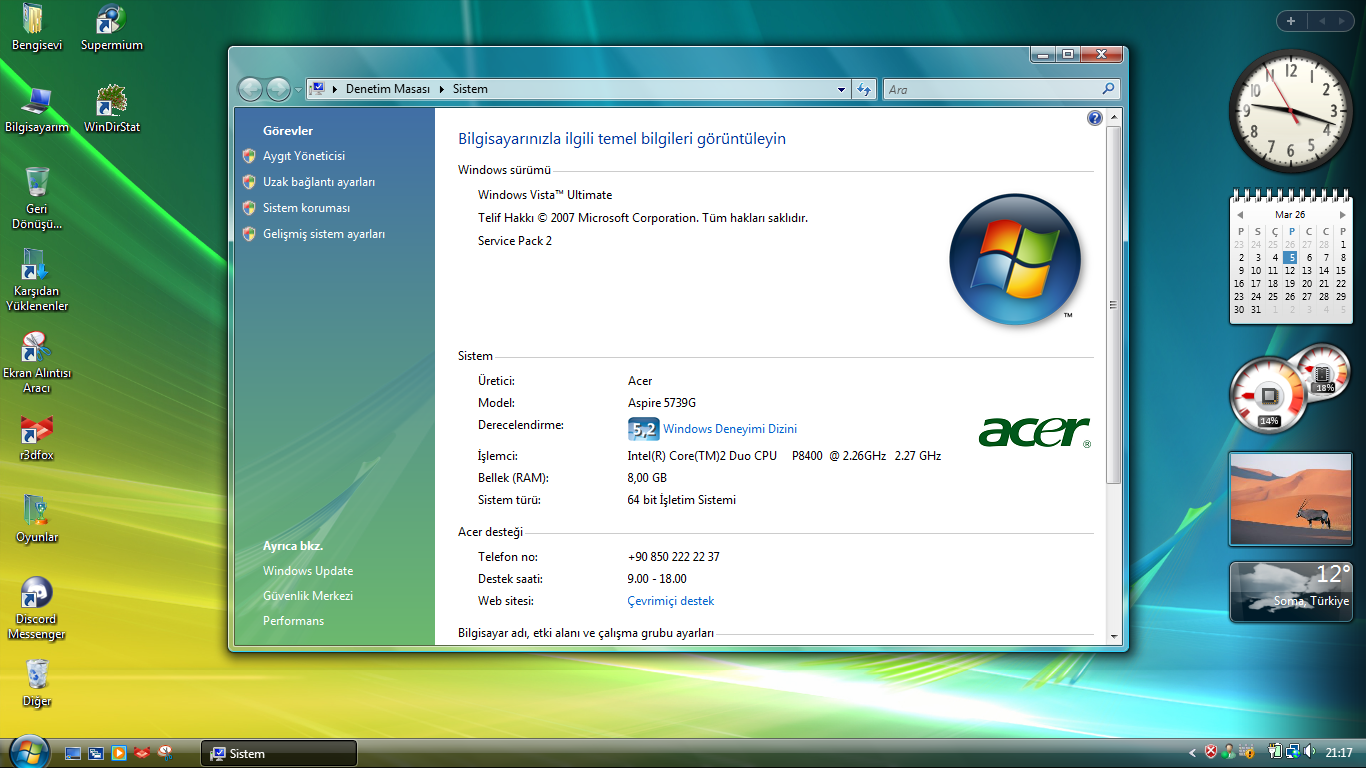Click the network tray icon
This screenshot has width=1366, height=768.
coord(1293,752)
